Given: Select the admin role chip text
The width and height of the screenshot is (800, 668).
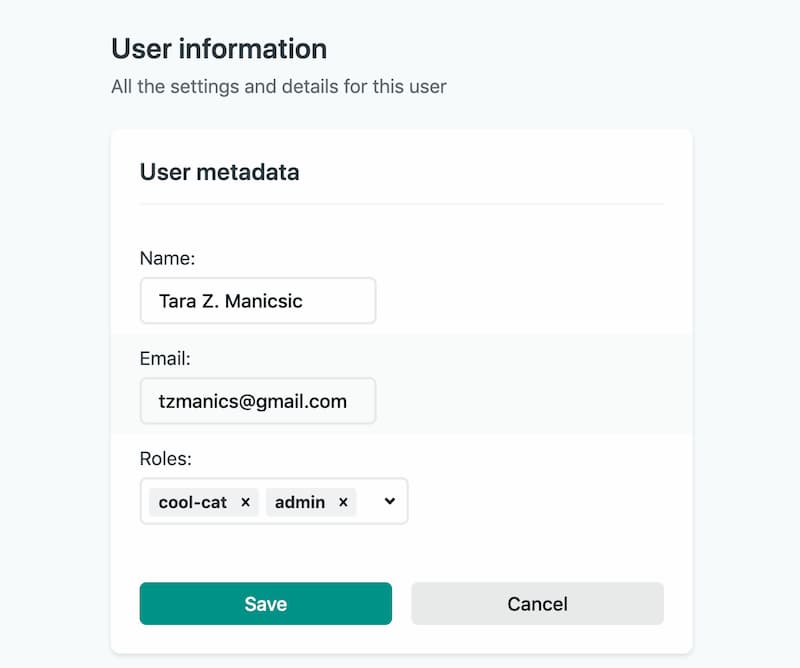Looking at the screenshot, I should 300,502.
